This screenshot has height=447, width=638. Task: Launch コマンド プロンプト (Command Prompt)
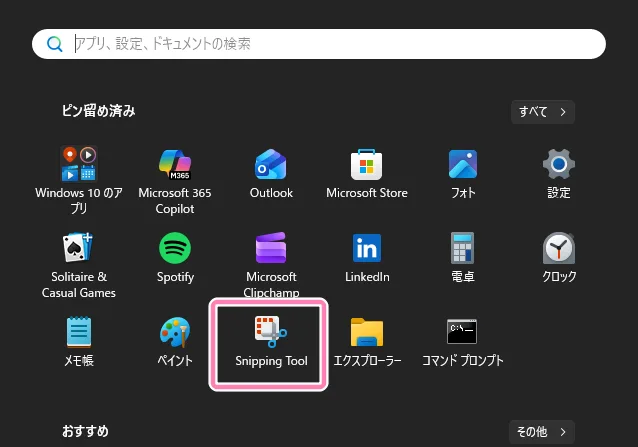pyautogui.click(x=463, y=332)
